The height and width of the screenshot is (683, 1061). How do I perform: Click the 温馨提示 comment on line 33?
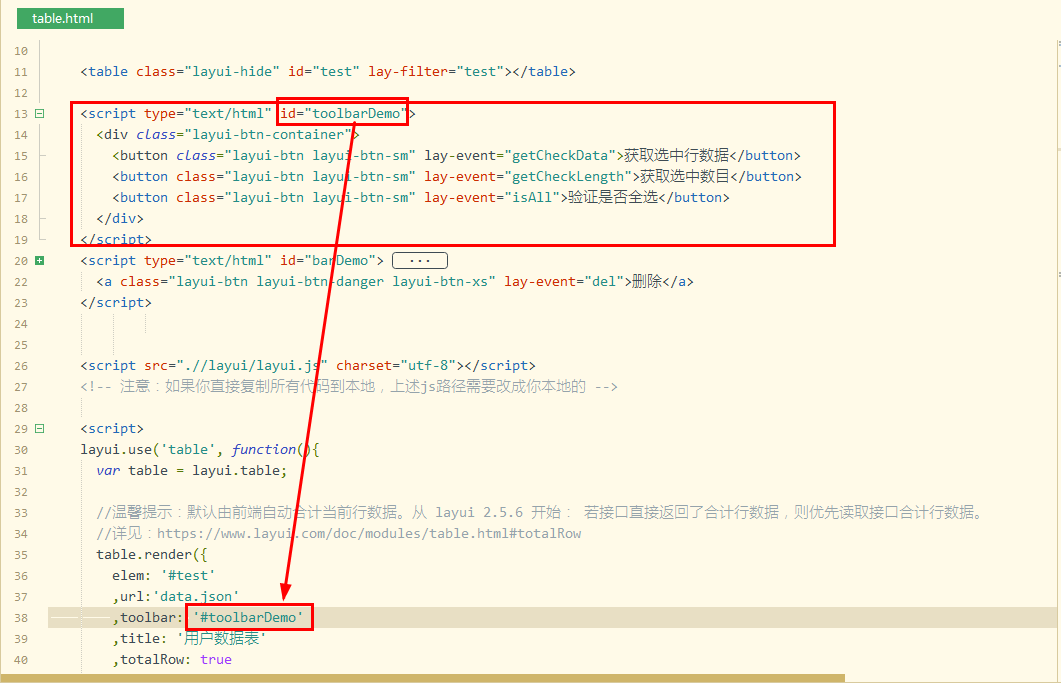pos(540,512)
